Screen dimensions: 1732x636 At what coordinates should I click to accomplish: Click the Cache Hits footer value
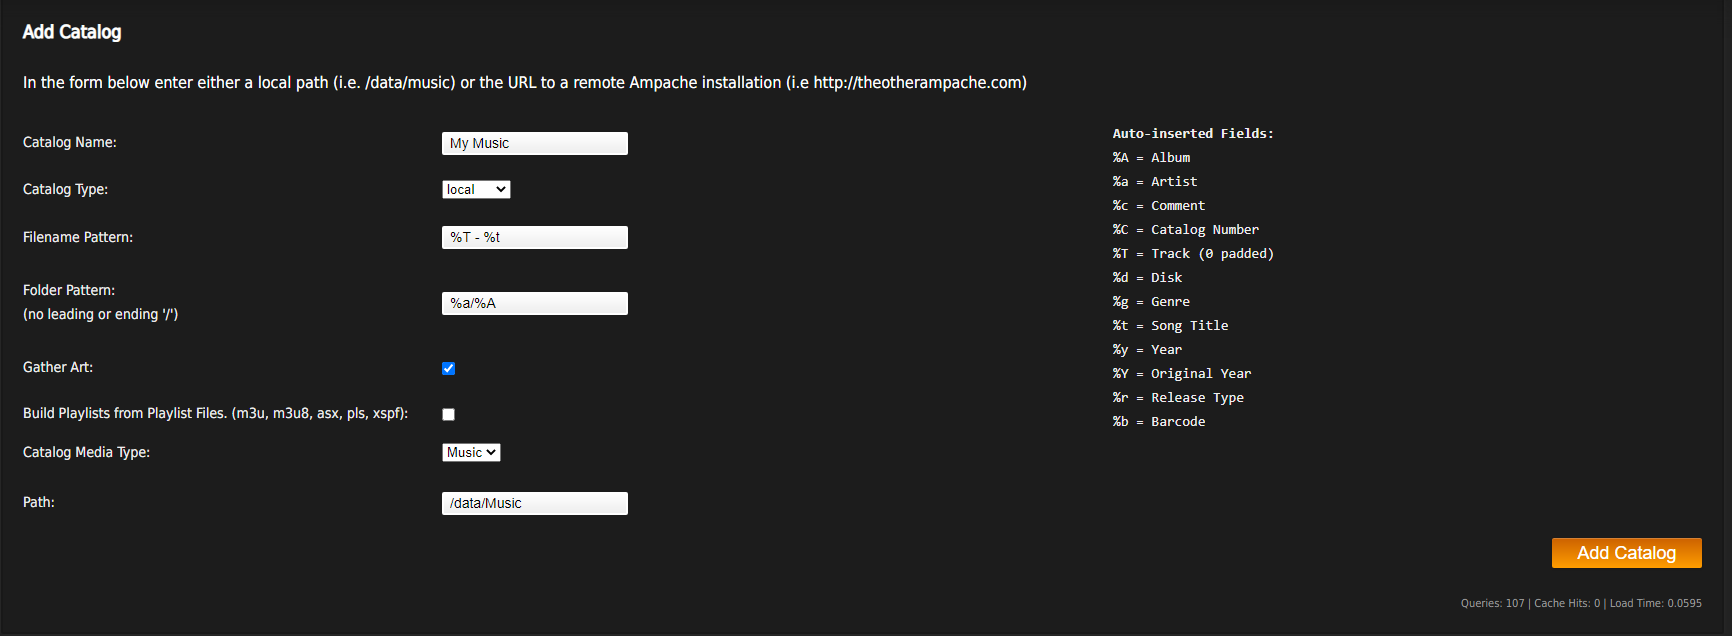[1565, 603]
